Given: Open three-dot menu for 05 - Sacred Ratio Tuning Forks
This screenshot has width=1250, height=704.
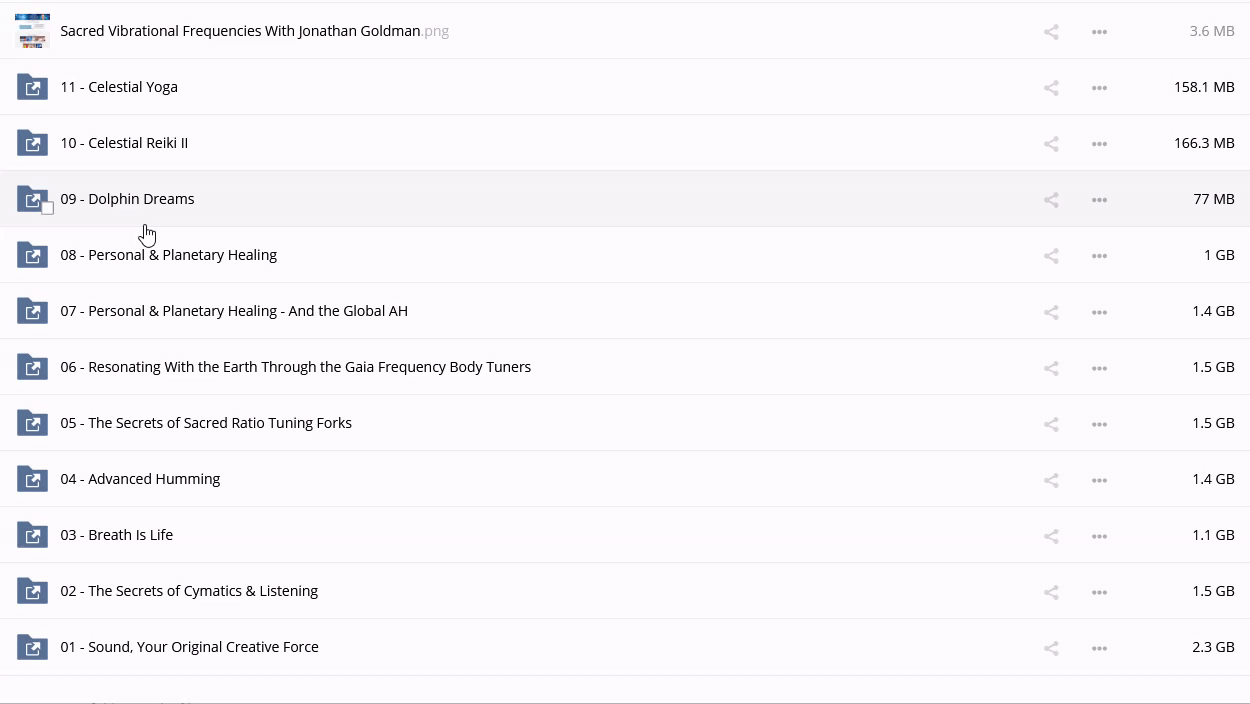Looking at the screenshot, I should (1099, 424).
